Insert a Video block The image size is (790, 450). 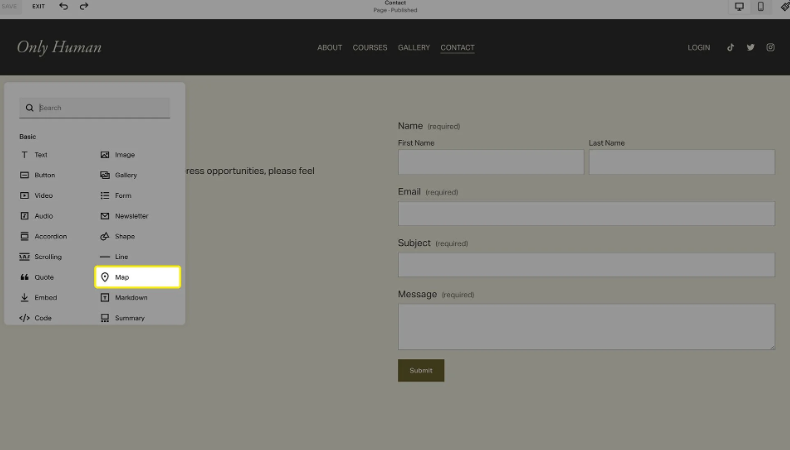click(x=43, y=196)
